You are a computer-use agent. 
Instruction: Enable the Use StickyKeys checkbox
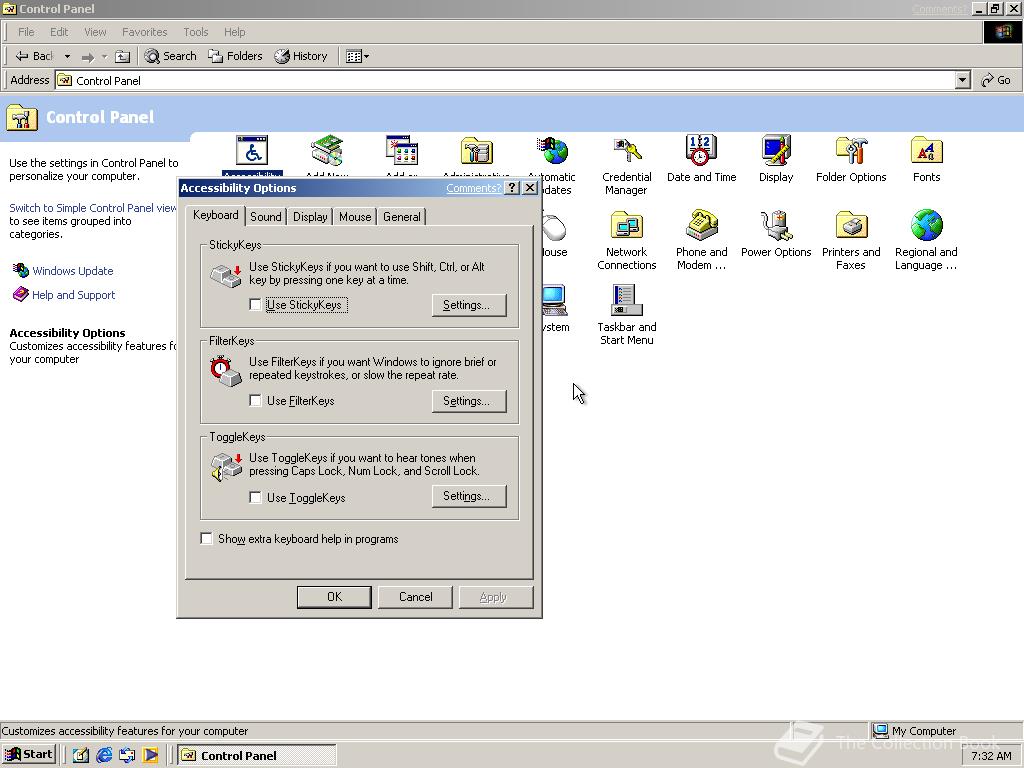tap(255, 304)
